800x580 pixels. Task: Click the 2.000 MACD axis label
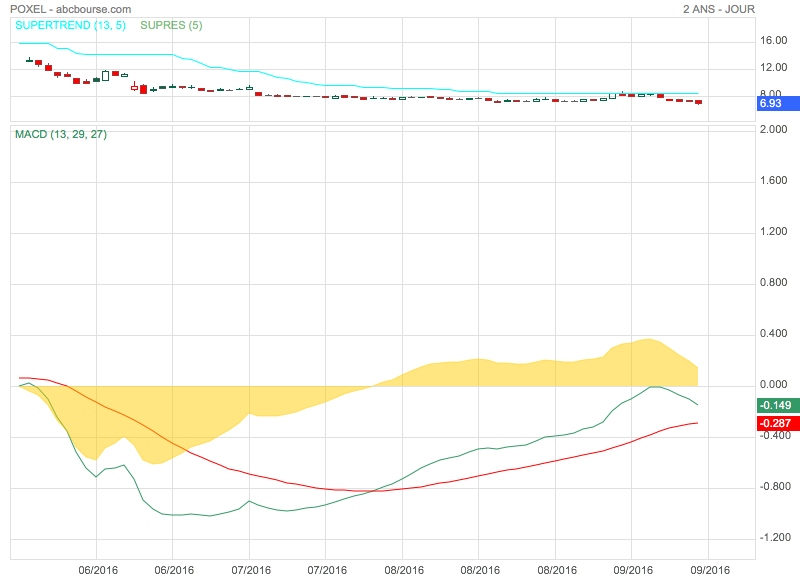pyautogui.click(x=773, y=130)
